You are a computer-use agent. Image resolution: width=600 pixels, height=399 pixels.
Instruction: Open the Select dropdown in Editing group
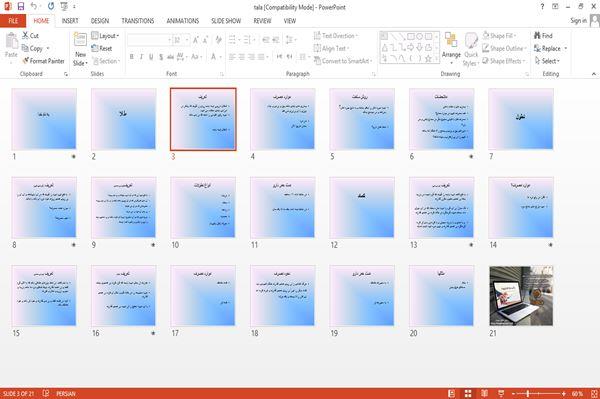547,61
